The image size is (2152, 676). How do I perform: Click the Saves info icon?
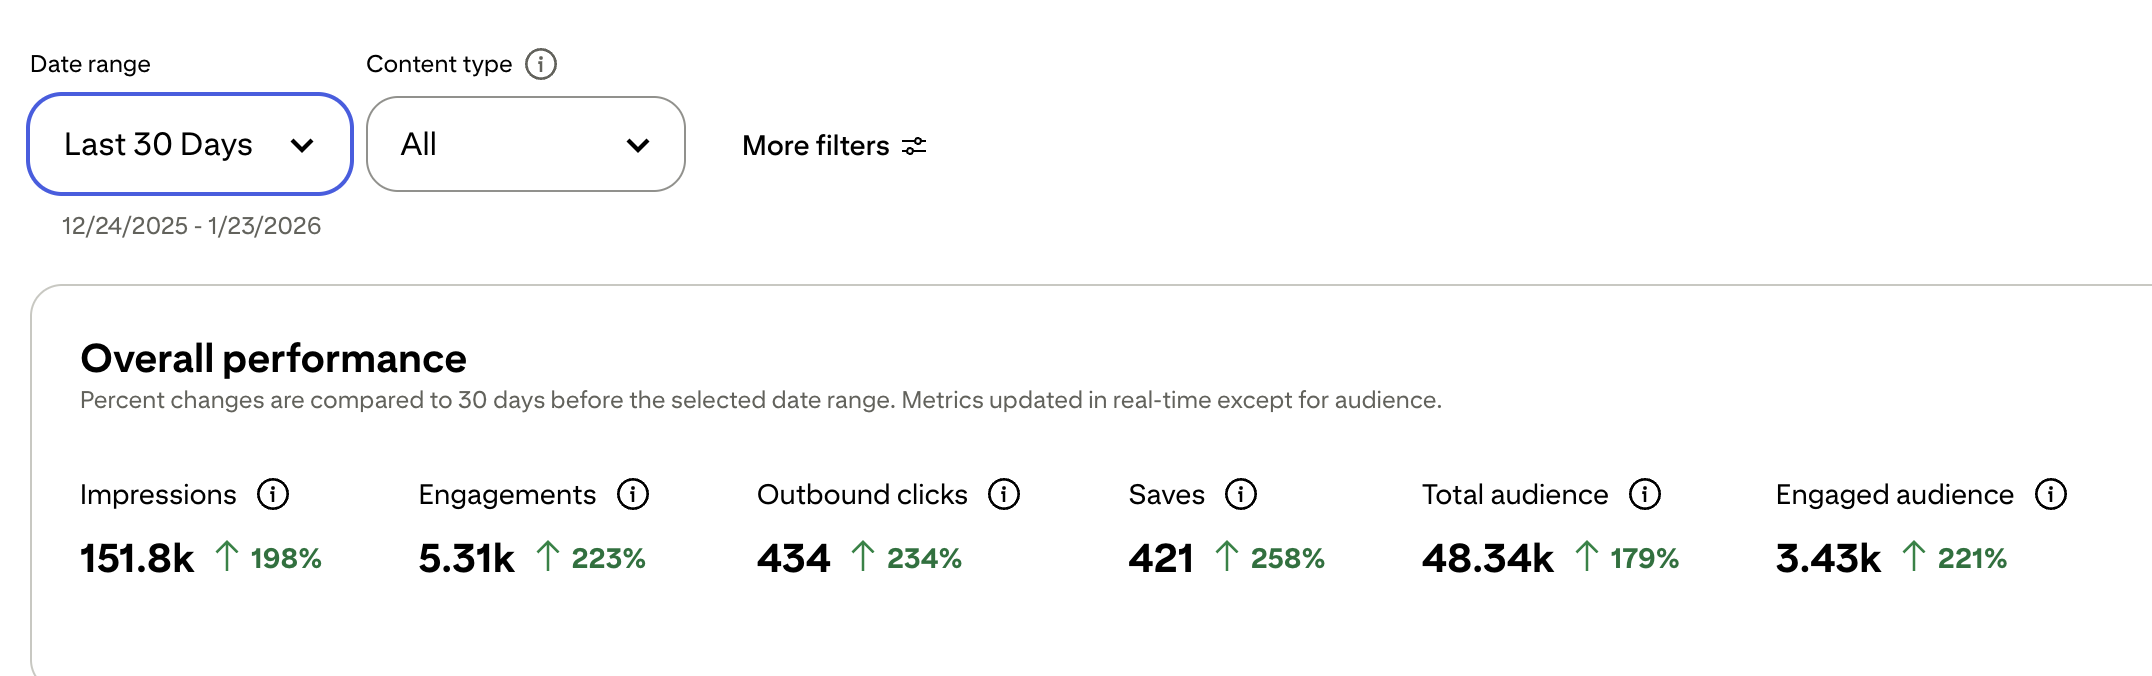(x=1240, y=494)
